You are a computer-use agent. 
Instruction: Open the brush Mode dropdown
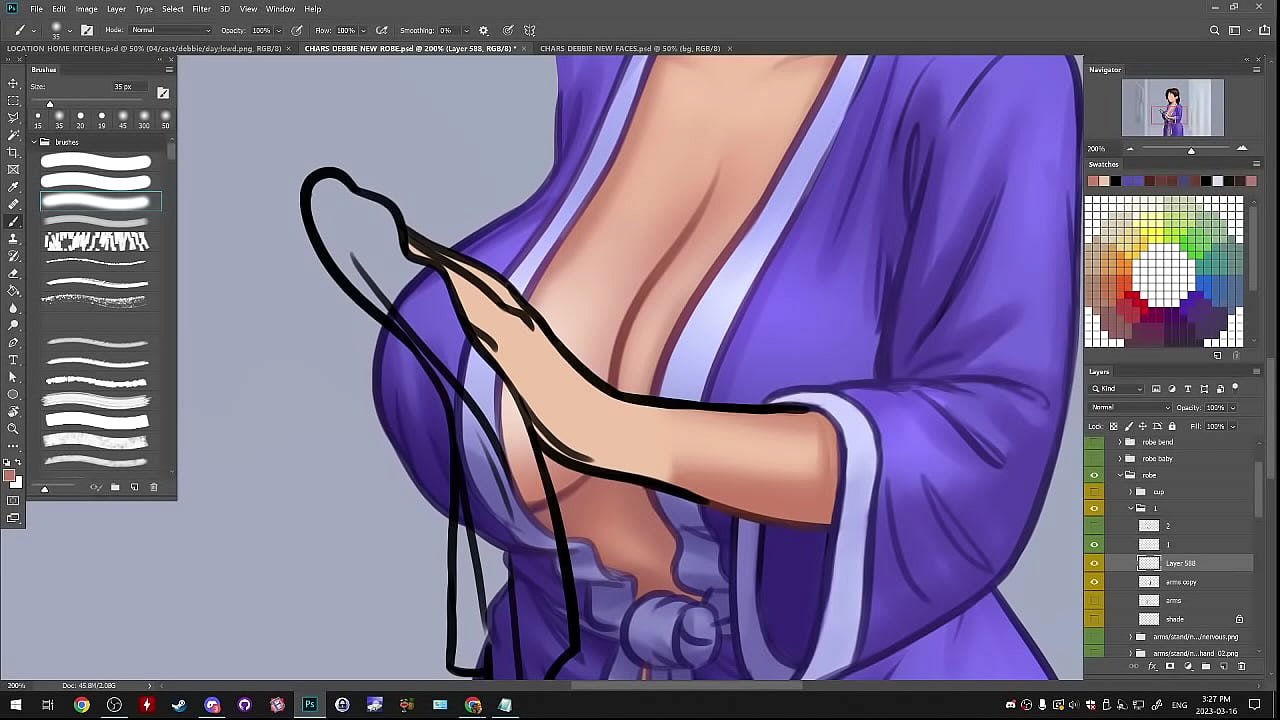(x=170, y=30)
